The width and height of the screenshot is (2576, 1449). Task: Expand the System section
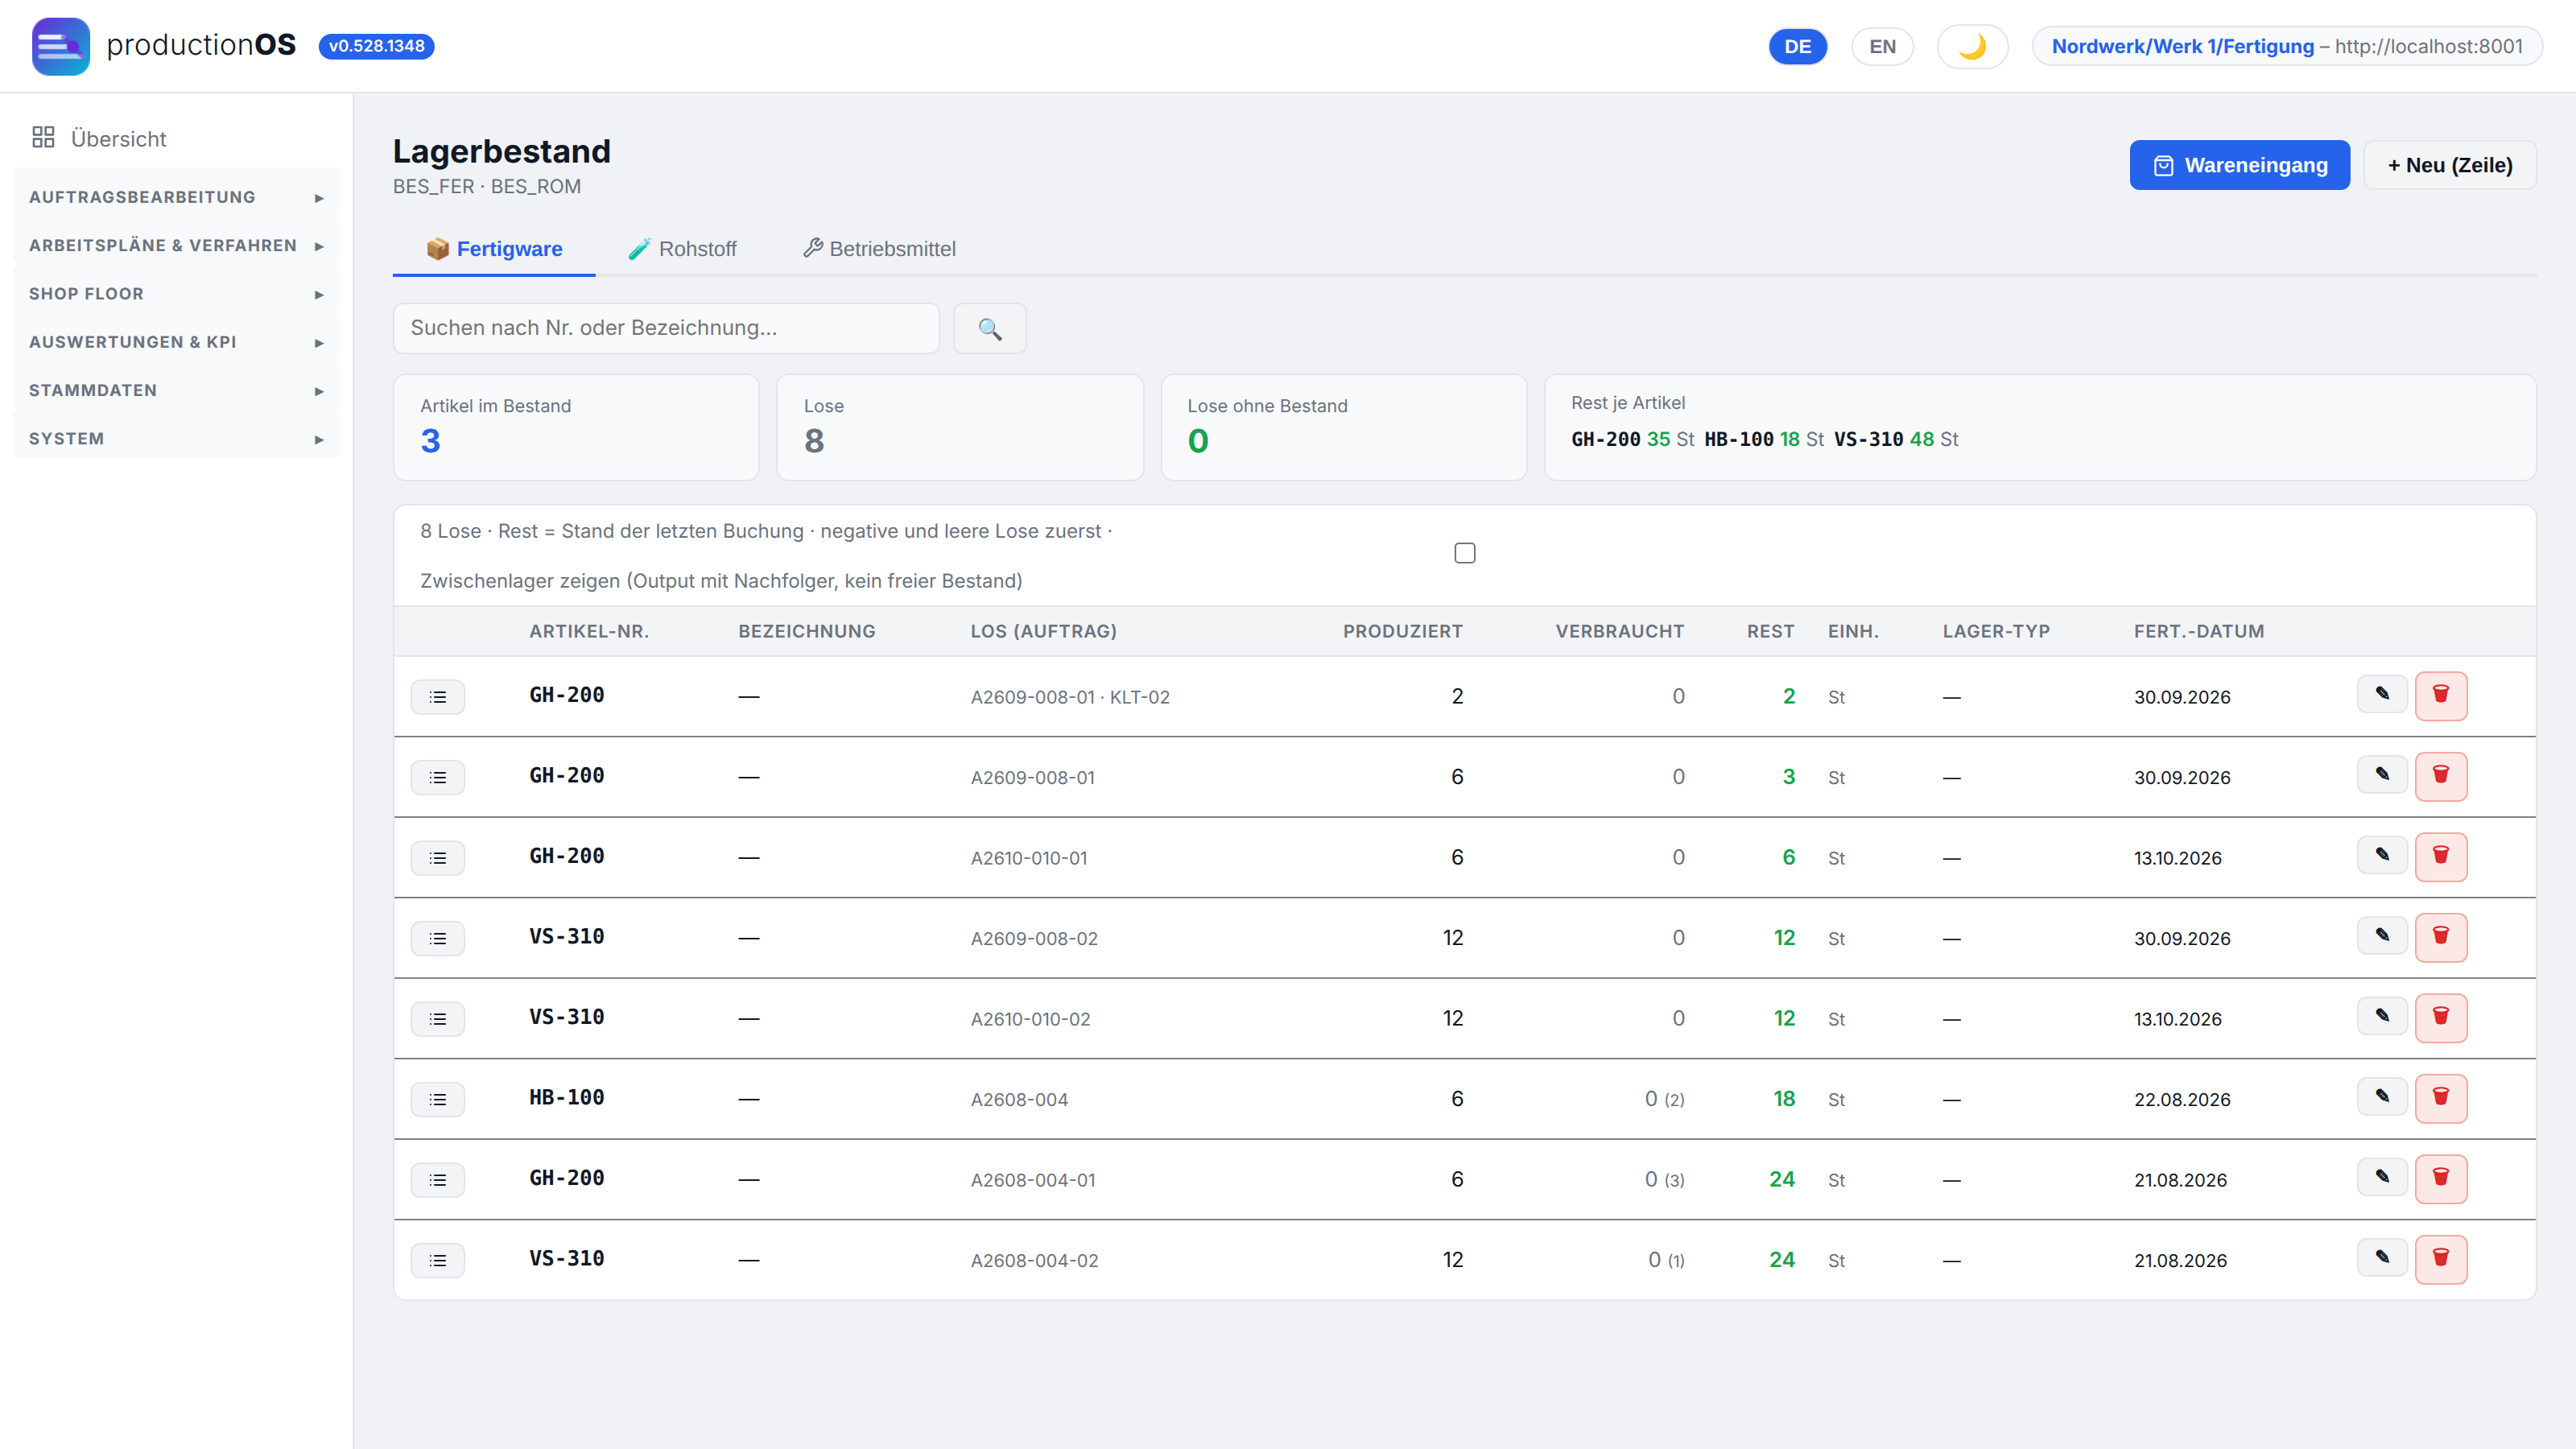click(x=176, y=439)
